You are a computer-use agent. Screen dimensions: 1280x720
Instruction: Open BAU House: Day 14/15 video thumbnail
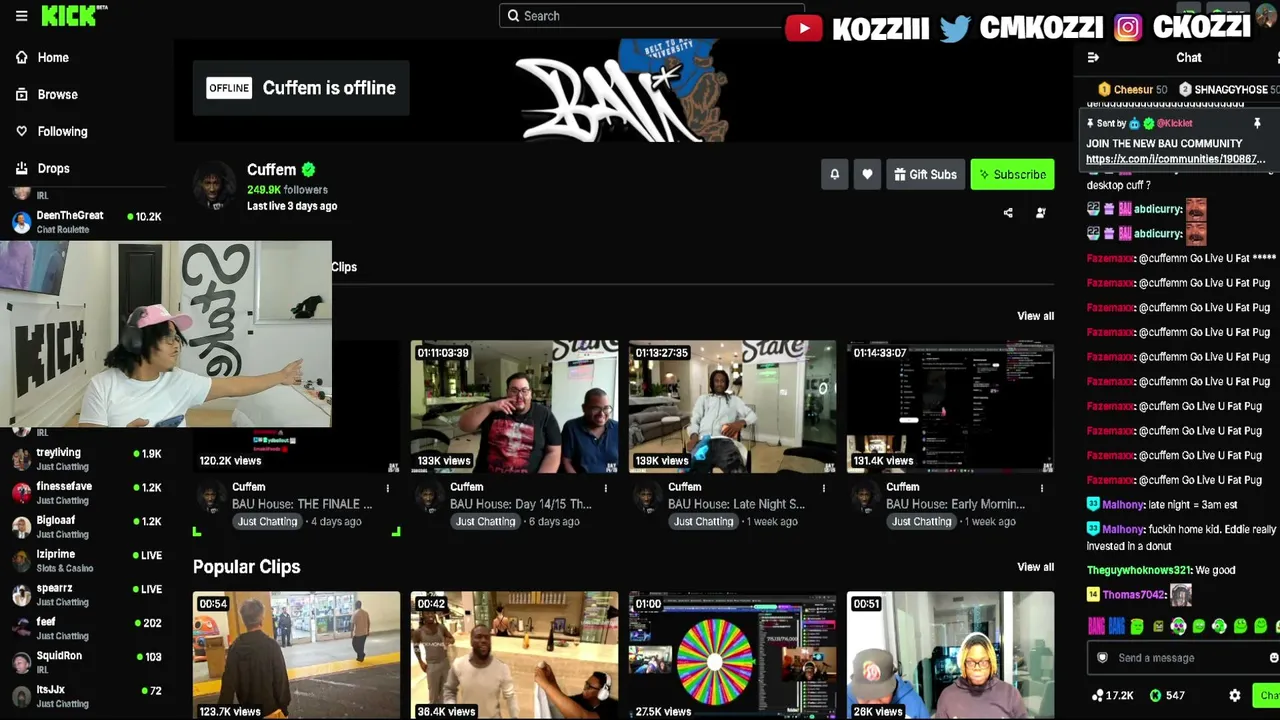pos(514,406)
